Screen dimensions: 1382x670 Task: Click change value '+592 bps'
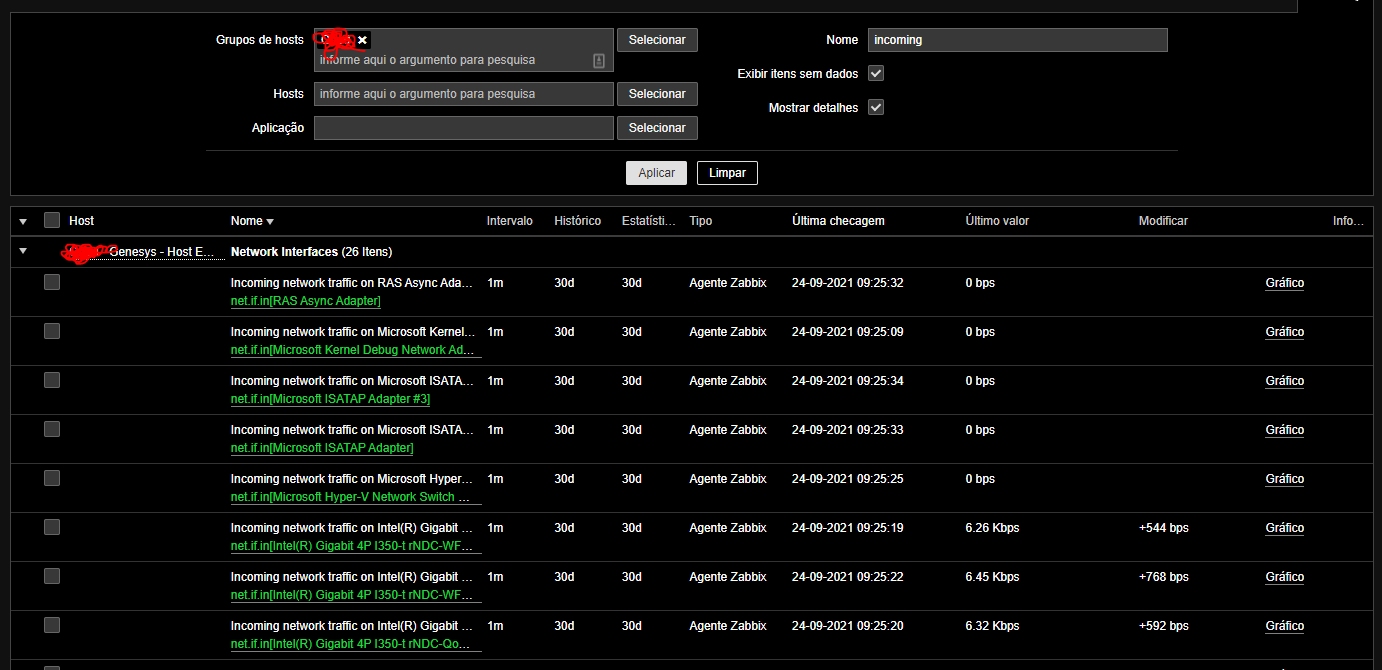click(x=1164, y=626)
